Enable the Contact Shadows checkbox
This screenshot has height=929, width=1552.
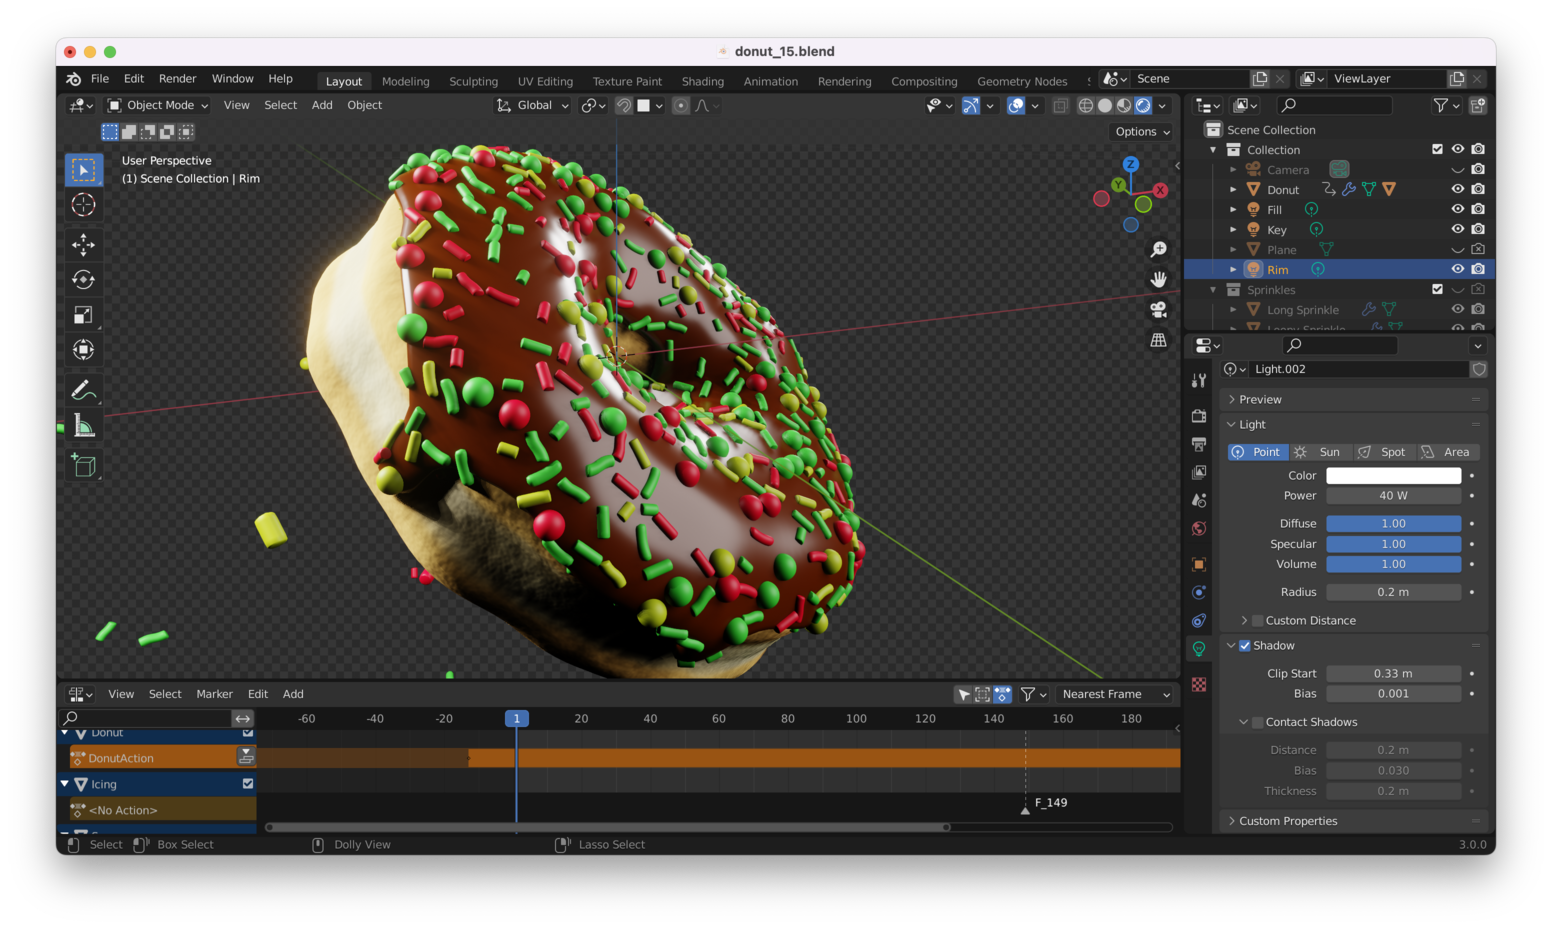1258,722
